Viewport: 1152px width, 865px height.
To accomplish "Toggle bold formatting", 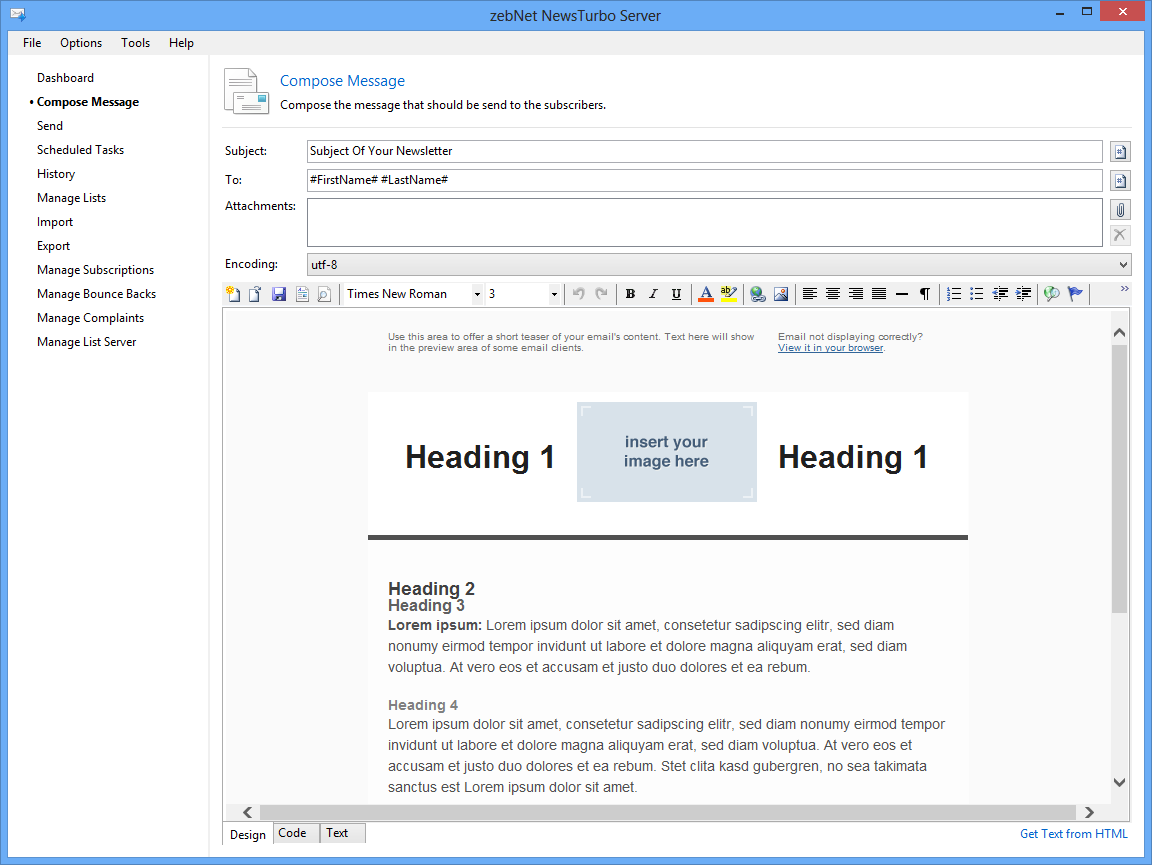I will [x=630, y=294].
